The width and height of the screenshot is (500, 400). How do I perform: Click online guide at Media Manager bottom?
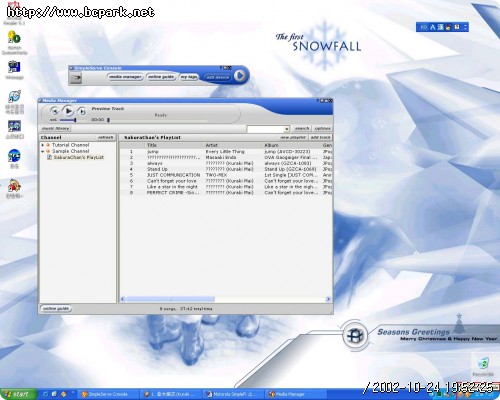(56, 309)
